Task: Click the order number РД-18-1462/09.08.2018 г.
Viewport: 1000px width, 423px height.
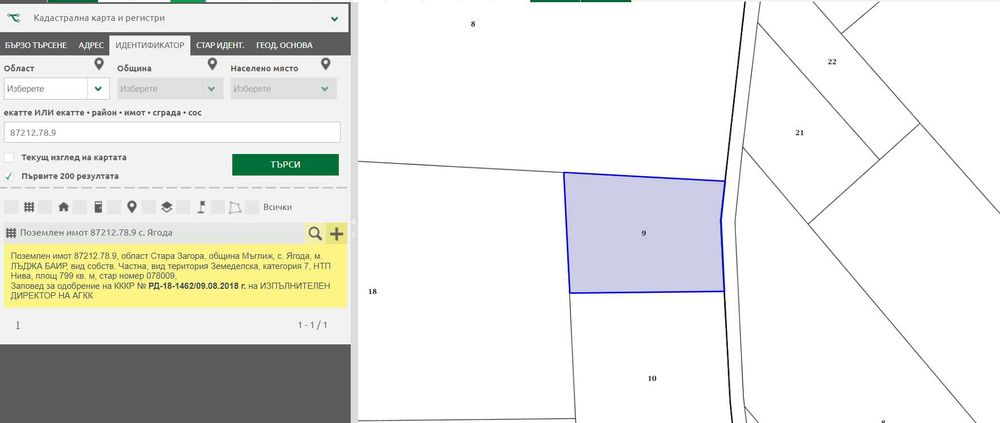Action: tap(197, 286)
